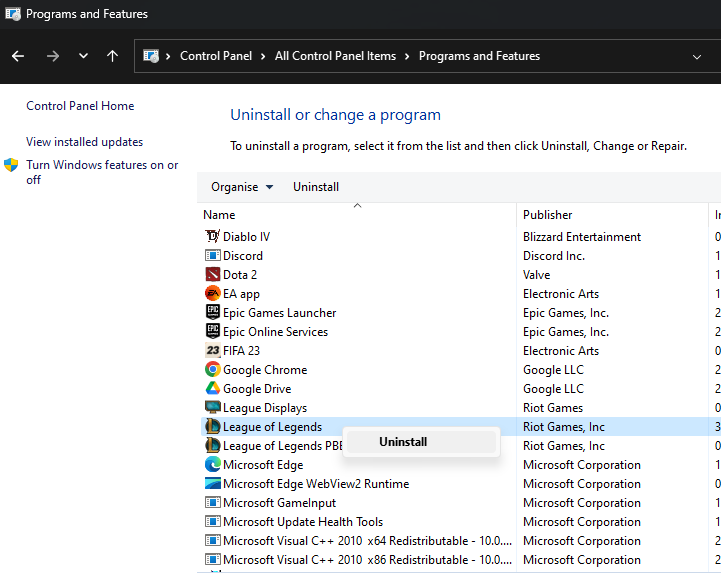Screen dimensions: 721x573
Task: Click the Dota 2 red icon
Action: point(212,275)
